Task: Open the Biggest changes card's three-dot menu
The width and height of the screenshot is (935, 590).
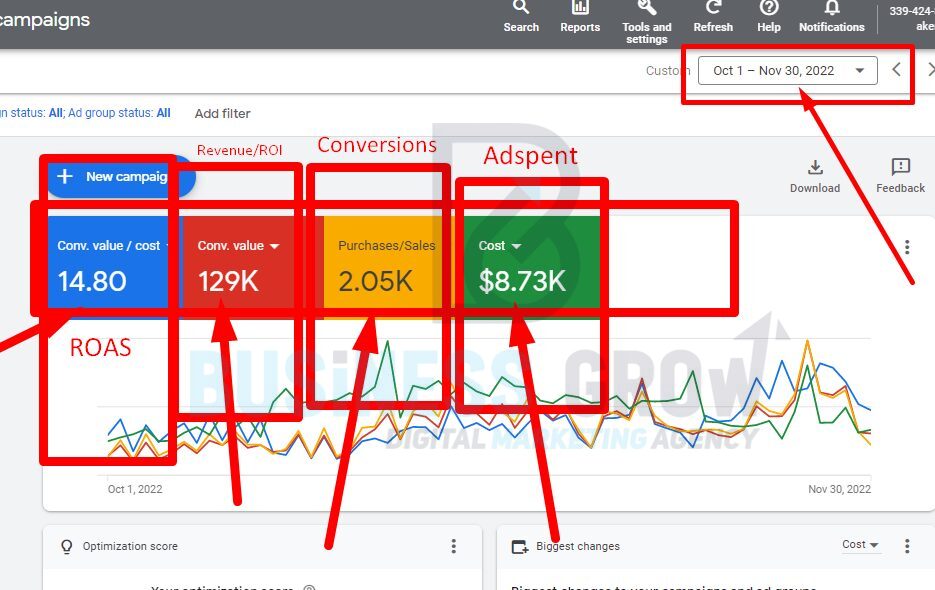Action: pyautogui.click(x=907, y=545)
